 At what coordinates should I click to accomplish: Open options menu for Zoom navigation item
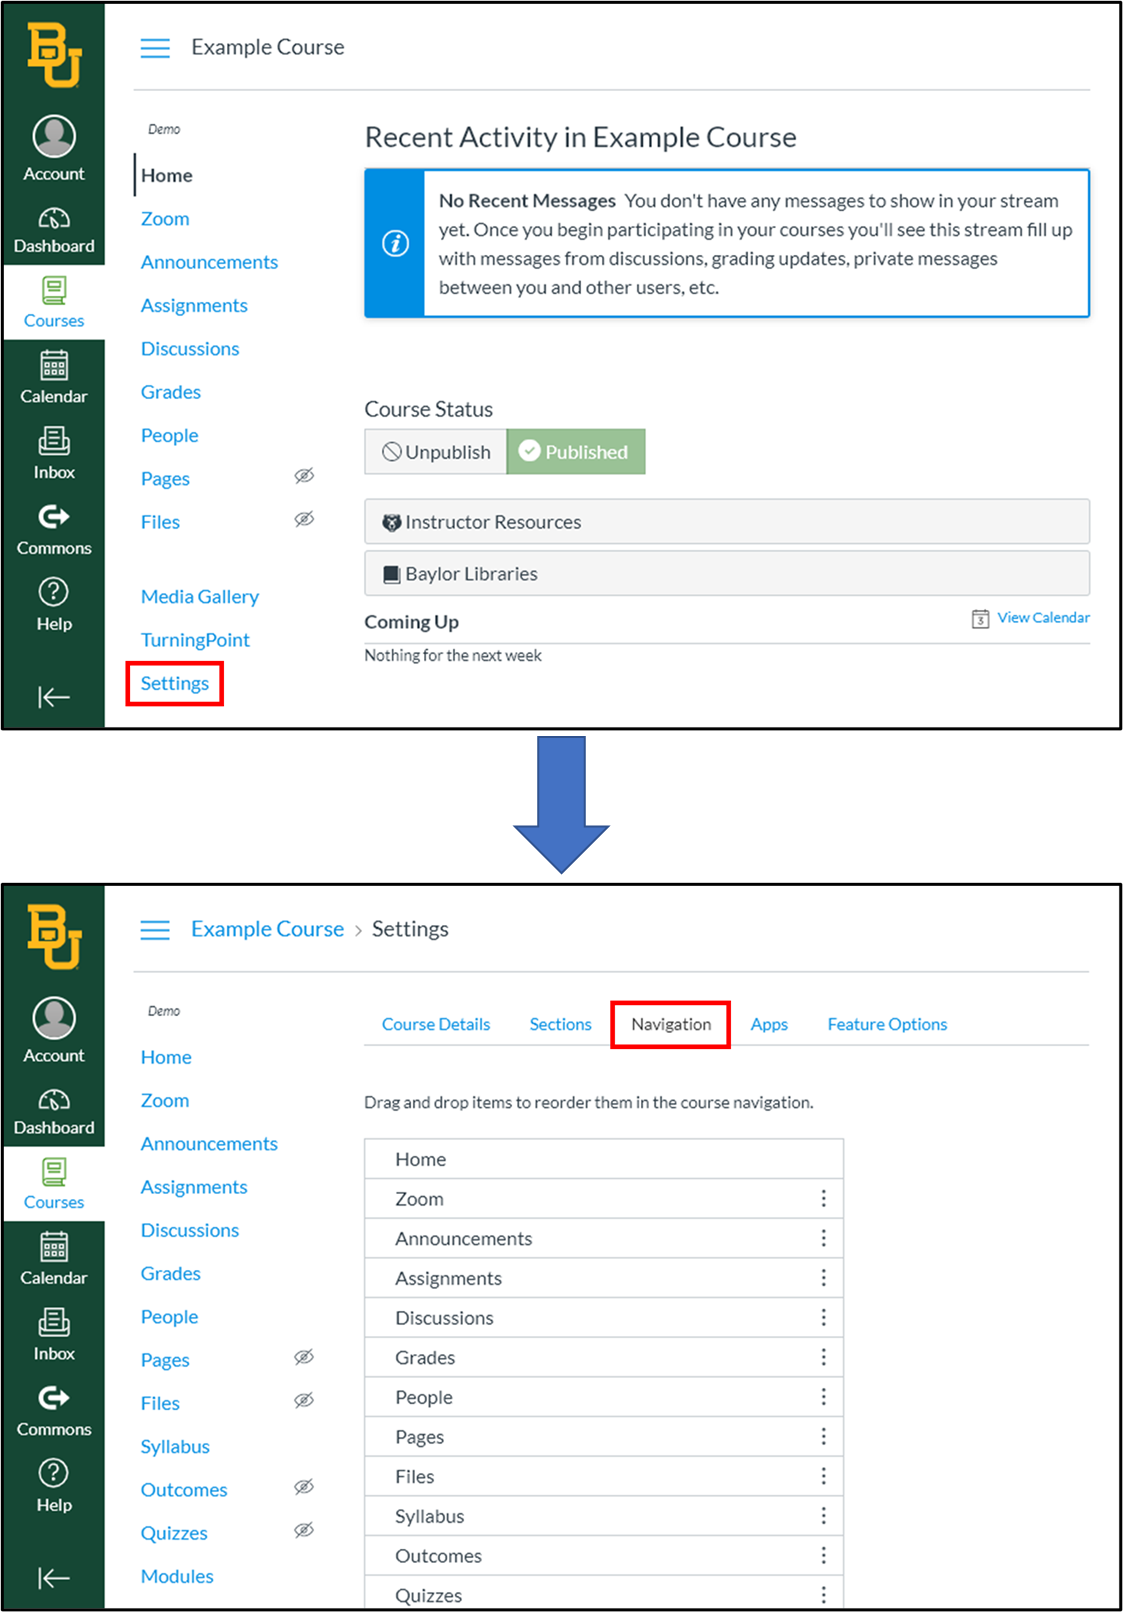(x=823, y=1198)
